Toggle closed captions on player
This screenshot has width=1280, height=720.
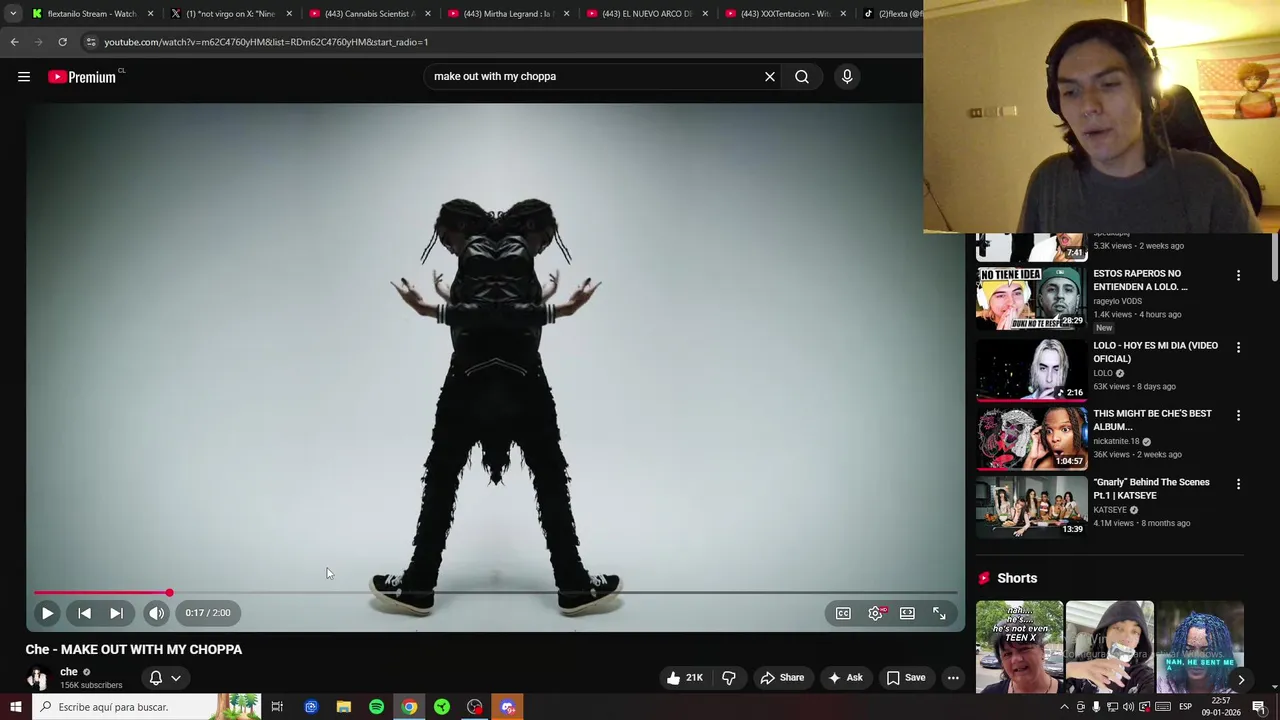(x=843, y=613)
